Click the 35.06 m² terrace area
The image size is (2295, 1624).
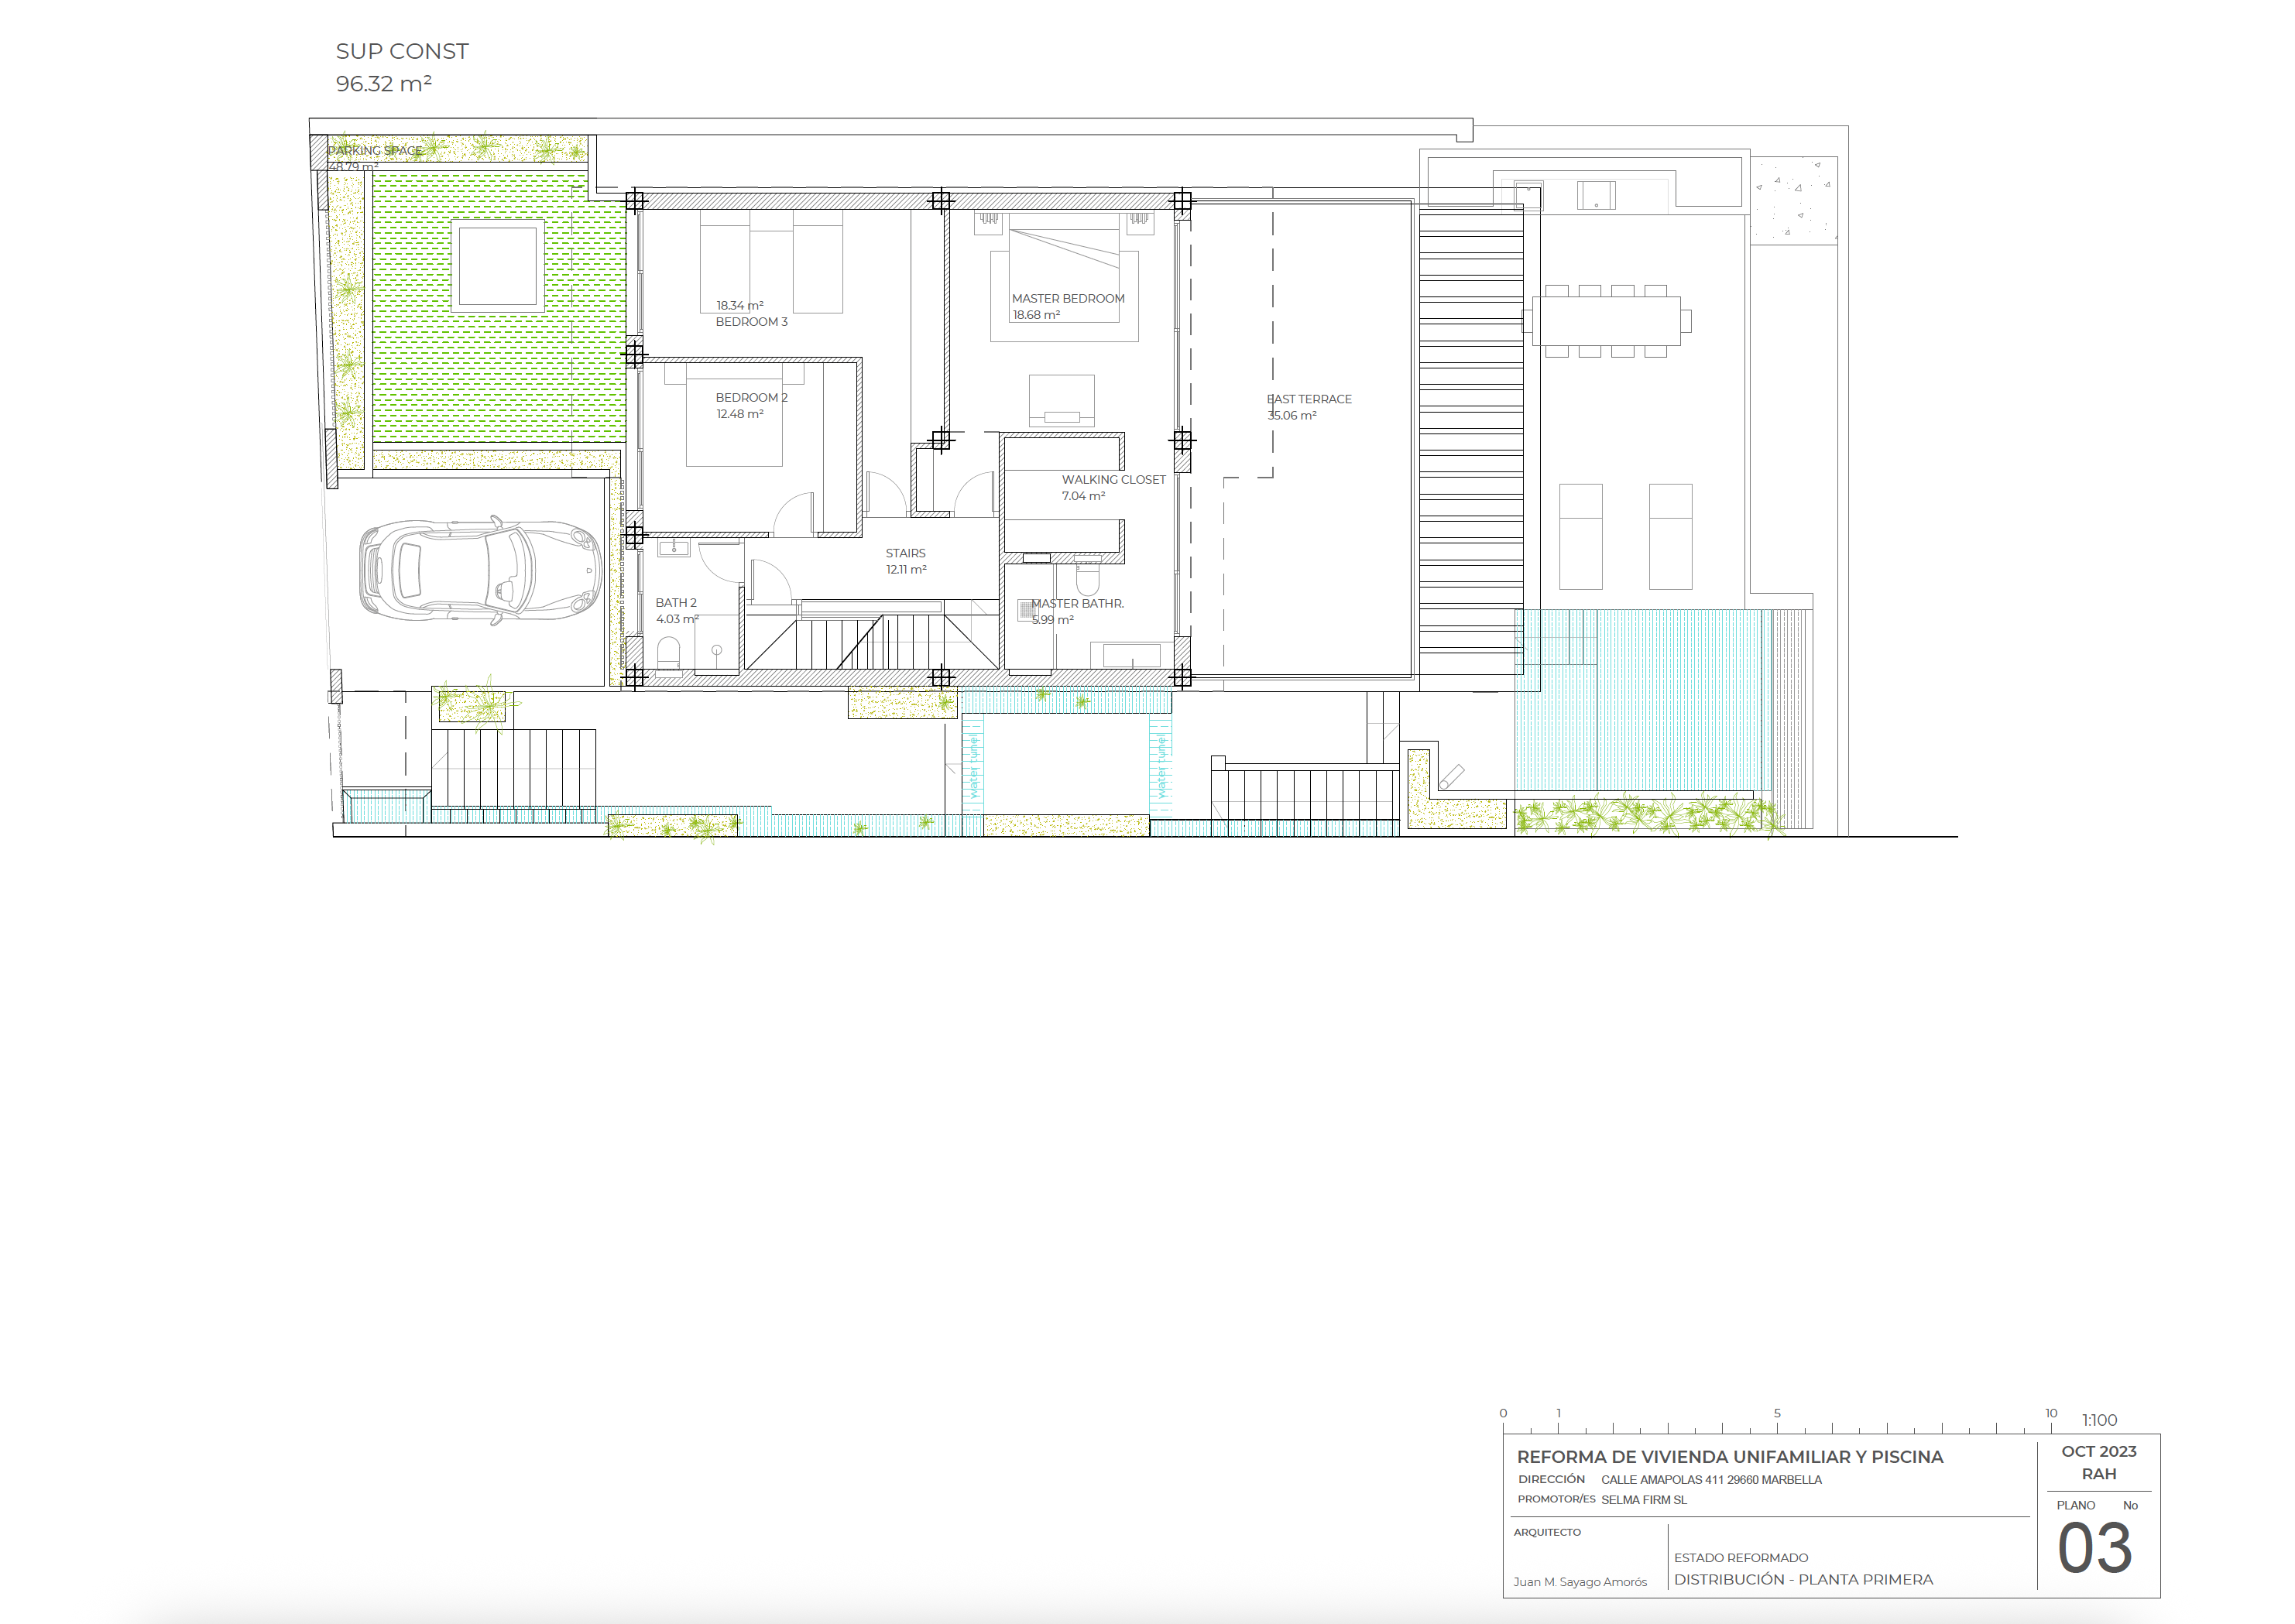pyautogui.click(x=1292, y=416)
